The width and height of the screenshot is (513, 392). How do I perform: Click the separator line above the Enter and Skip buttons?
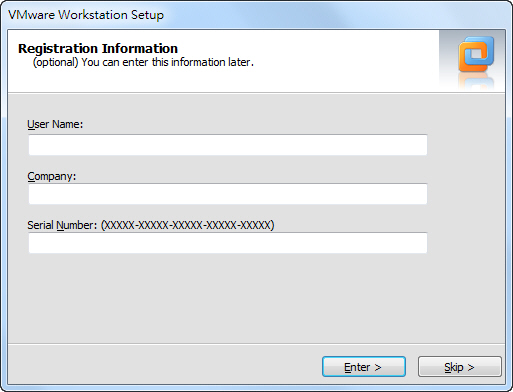point(256,343)
